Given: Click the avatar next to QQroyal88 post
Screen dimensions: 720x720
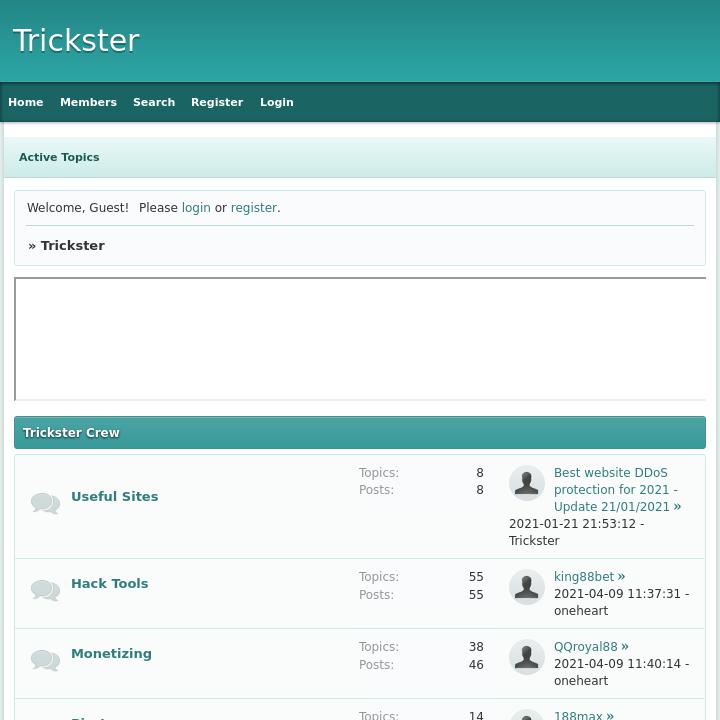Looking at the screenshot, I should click(x=527, y=657).
